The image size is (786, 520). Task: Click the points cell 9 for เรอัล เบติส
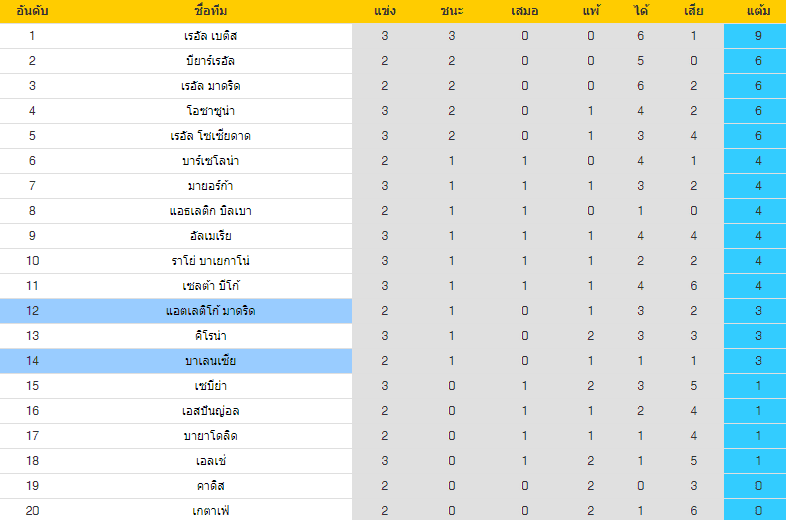coord(758,36)
